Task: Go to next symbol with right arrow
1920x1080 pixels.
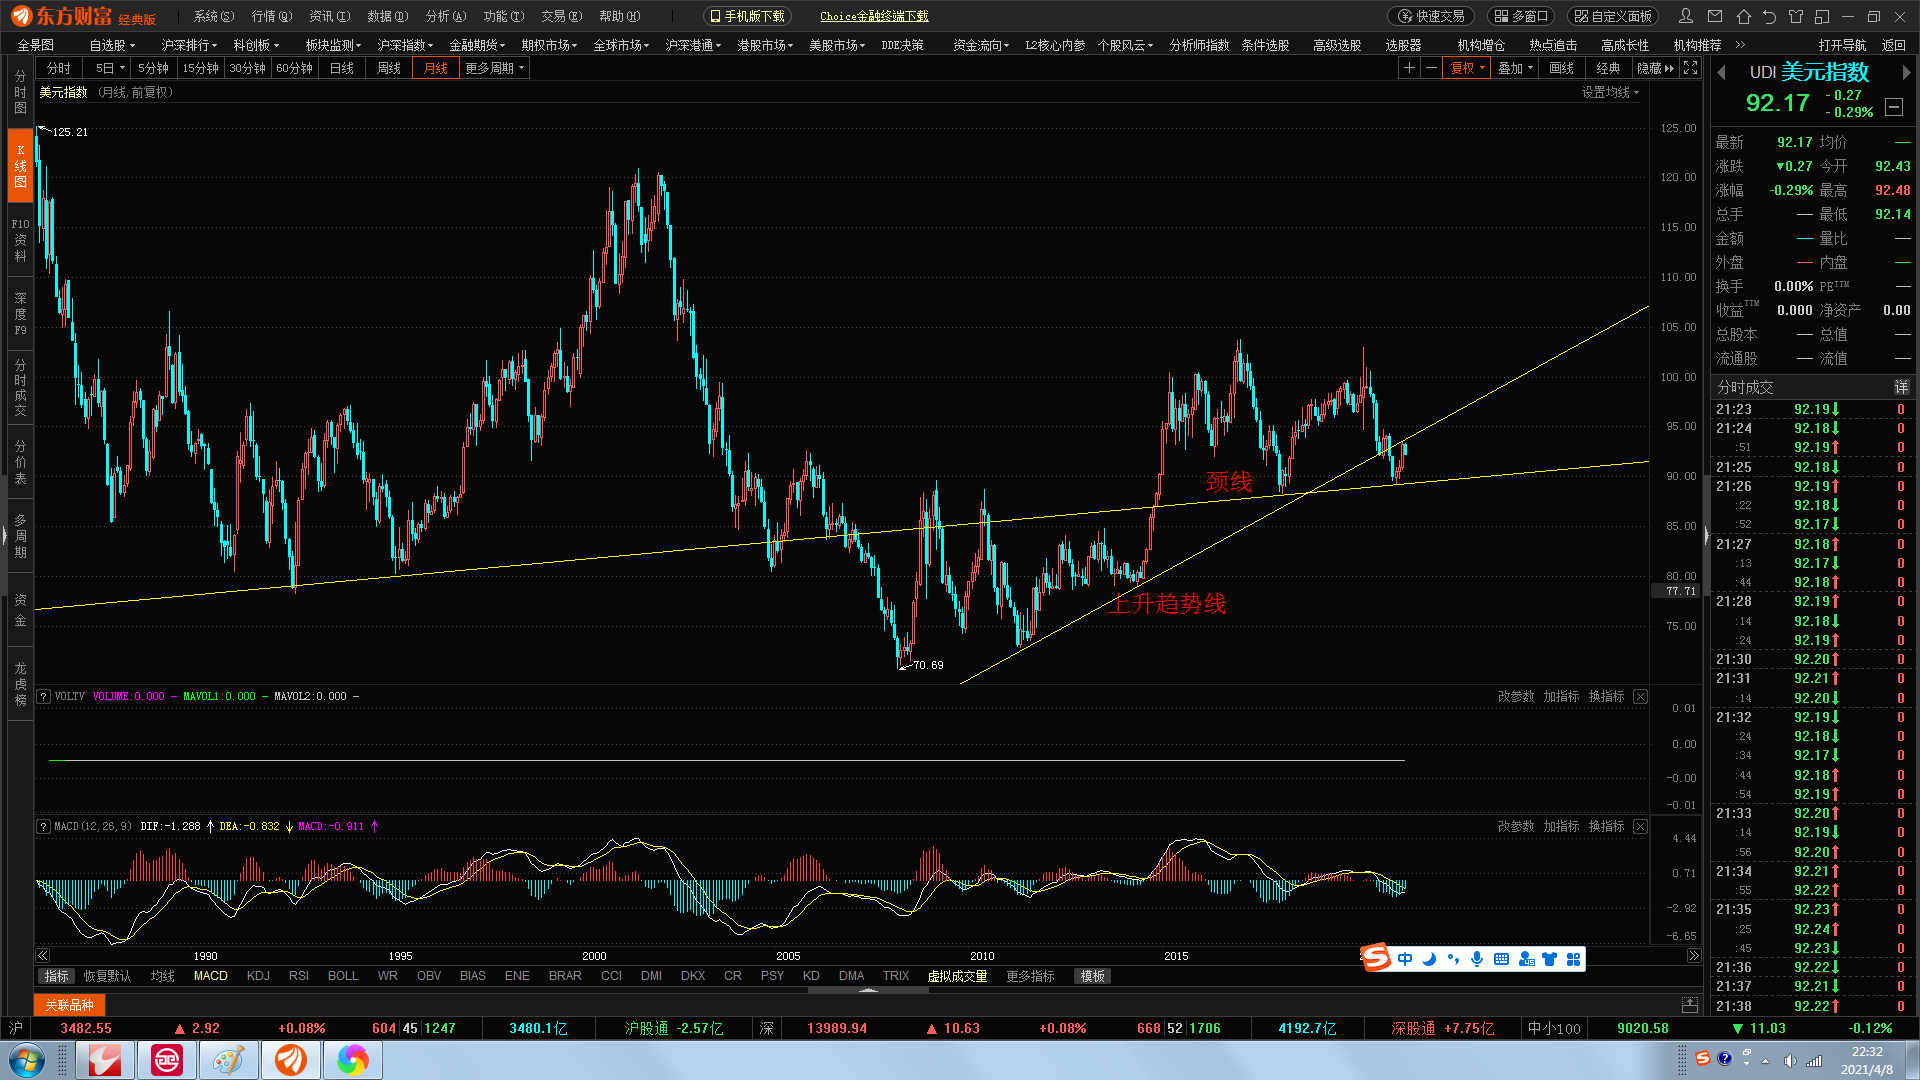Action: 1905,72
